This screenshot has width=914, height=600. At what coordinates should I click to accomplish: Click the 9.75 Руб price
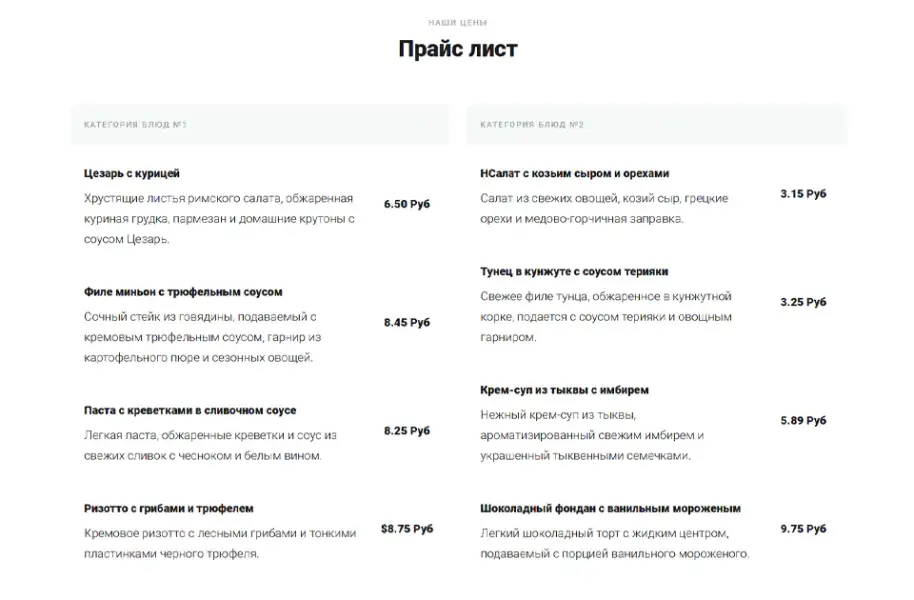tap(803, 529)
